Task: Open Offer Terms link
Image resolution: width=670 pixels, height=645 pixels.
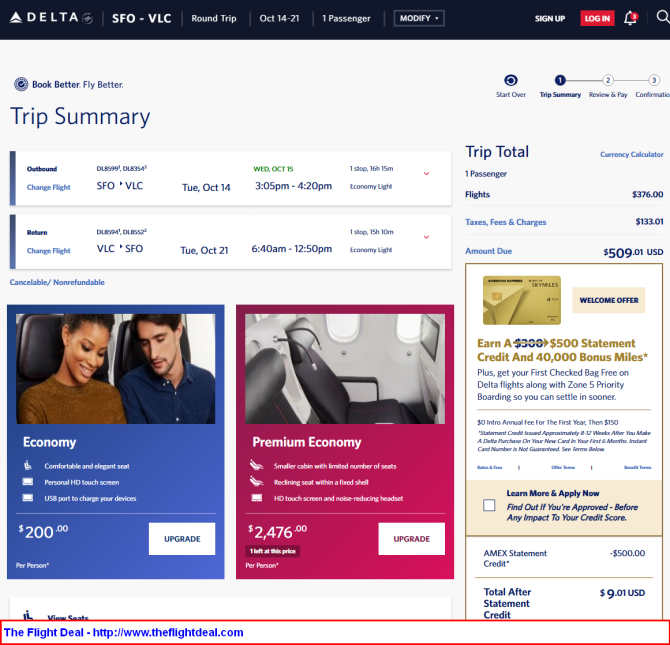Action: (x=563, y=467)
